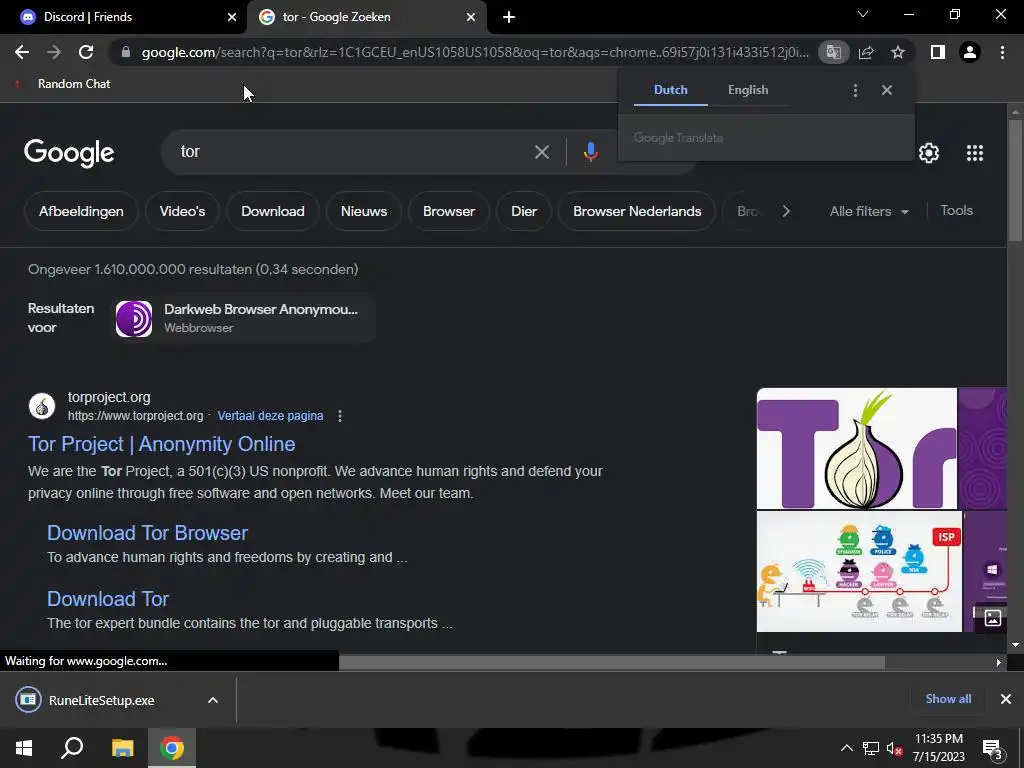
Task: Open the Alle filters dropdown
Action: tap(869, 212)
